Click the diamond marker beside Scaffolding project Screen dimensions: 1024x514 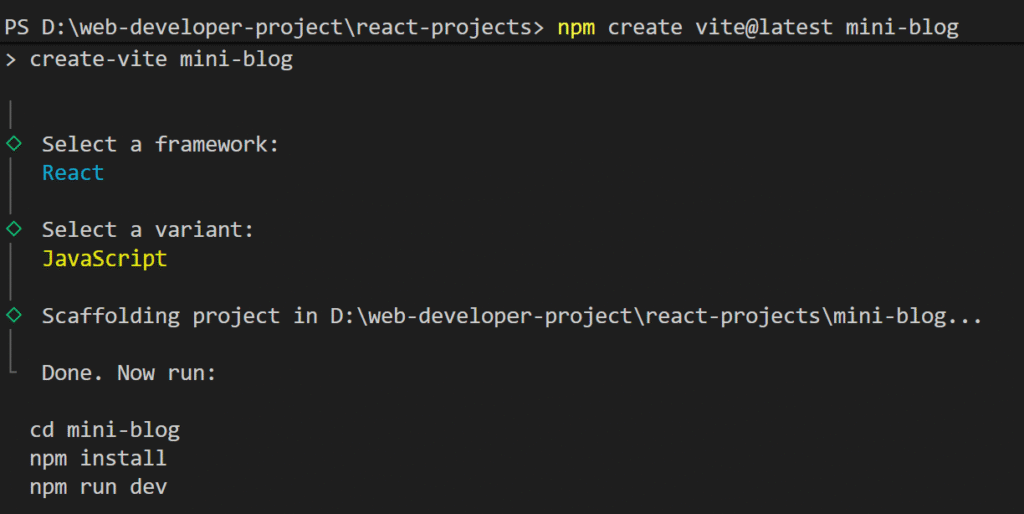[14, 315]
